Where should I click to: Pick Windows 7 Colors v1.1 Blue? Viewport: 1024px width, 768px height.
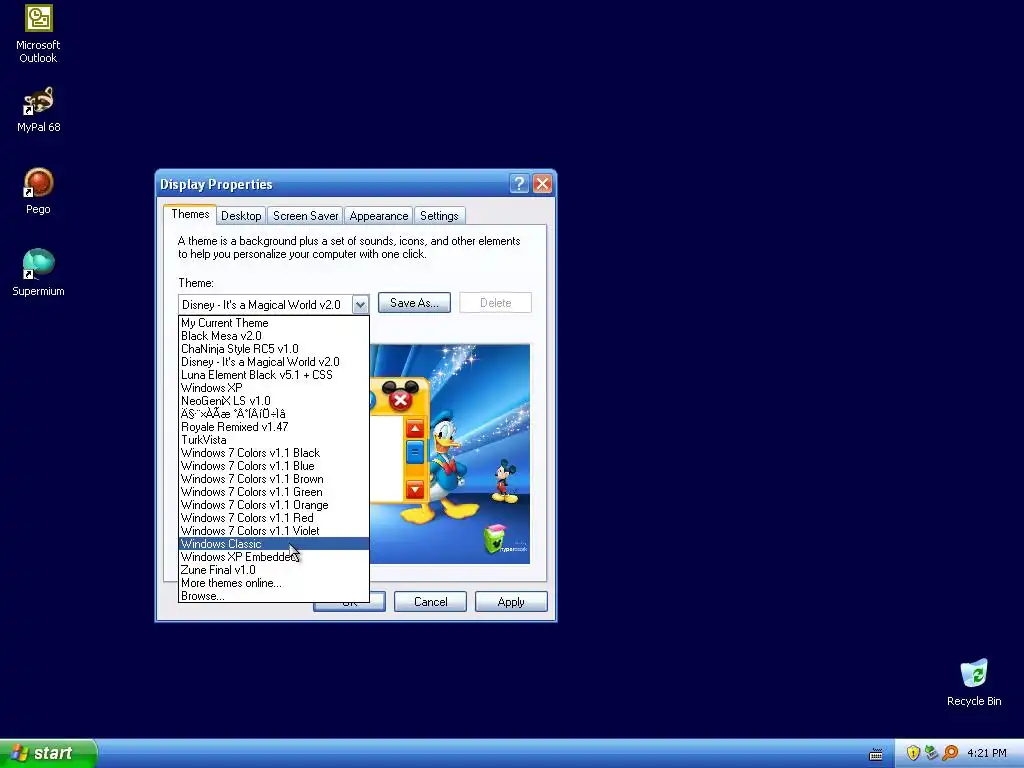[x=274, y=466]
